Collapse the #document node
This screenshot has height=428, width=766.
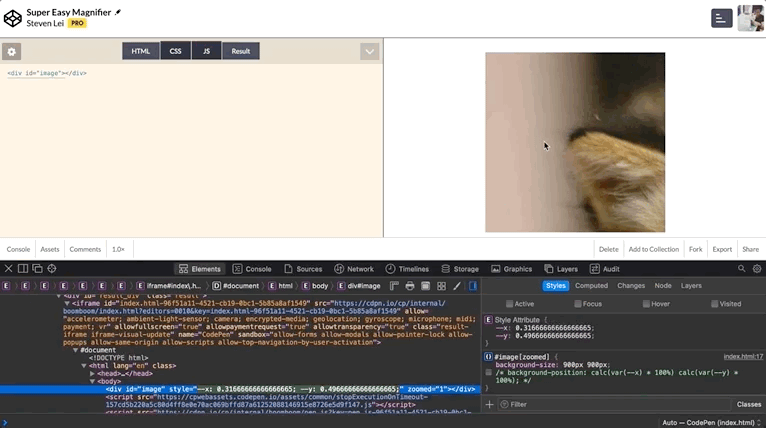[75, 350]
